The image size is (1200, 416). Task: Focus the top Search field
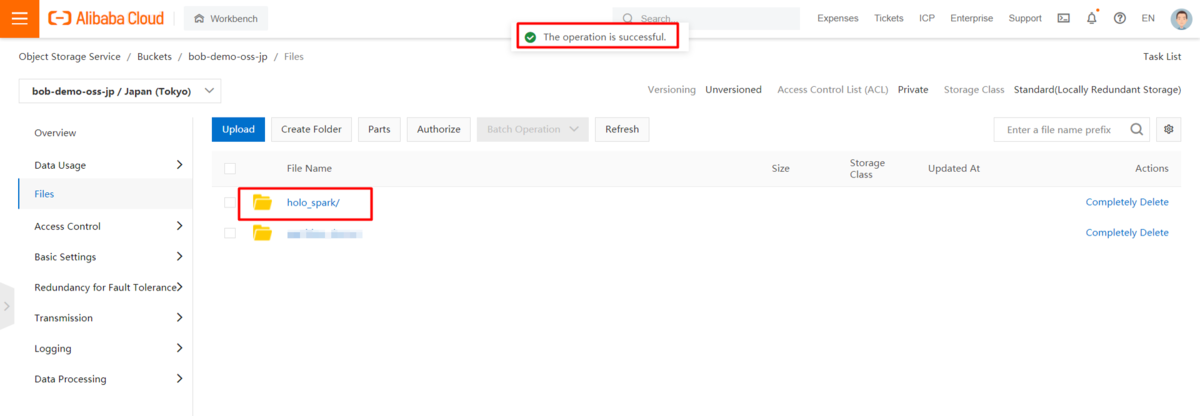706,18
